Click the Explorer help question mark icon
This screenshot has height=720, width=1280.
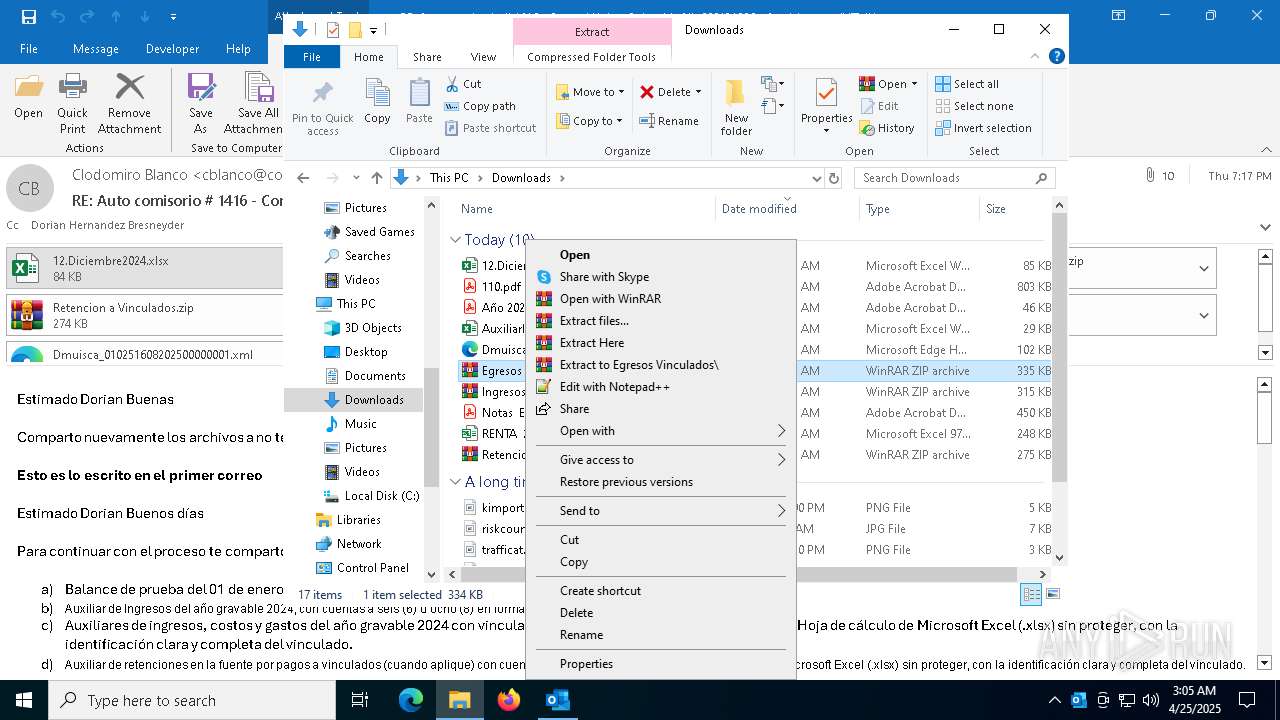point(1058,57)
